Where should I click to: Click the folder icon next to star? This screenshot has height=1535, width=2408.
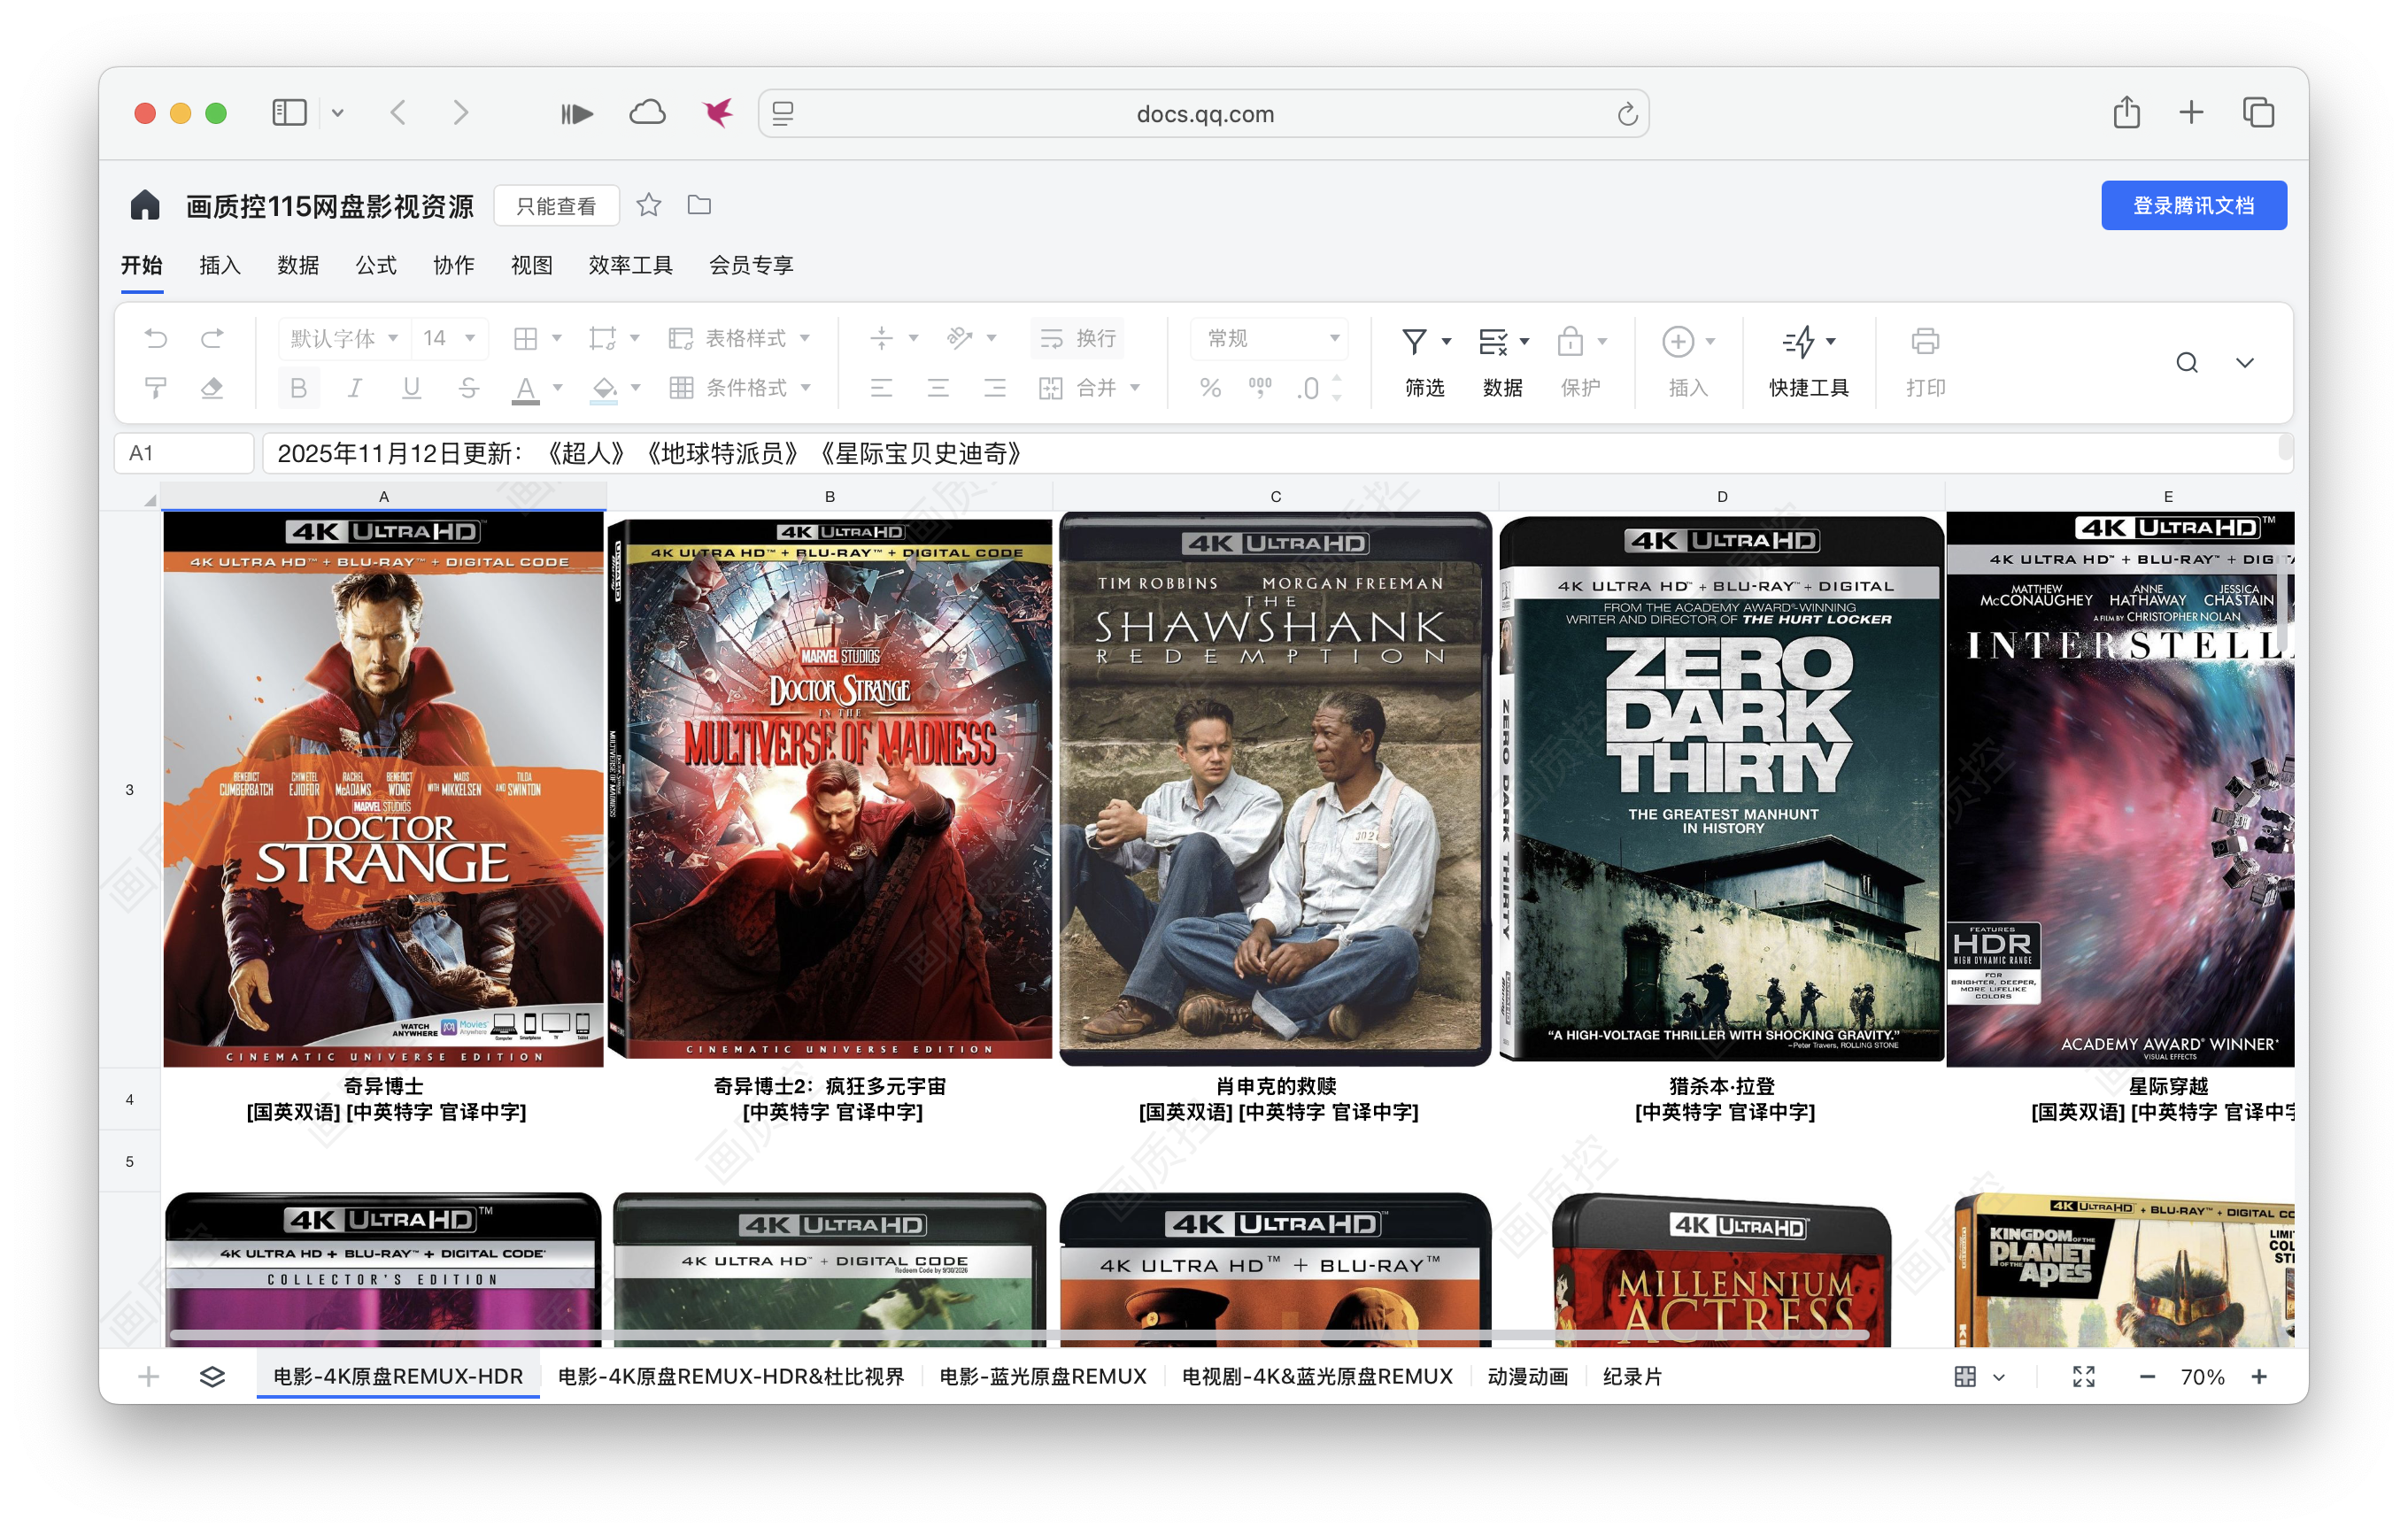(x=699, y=205)
